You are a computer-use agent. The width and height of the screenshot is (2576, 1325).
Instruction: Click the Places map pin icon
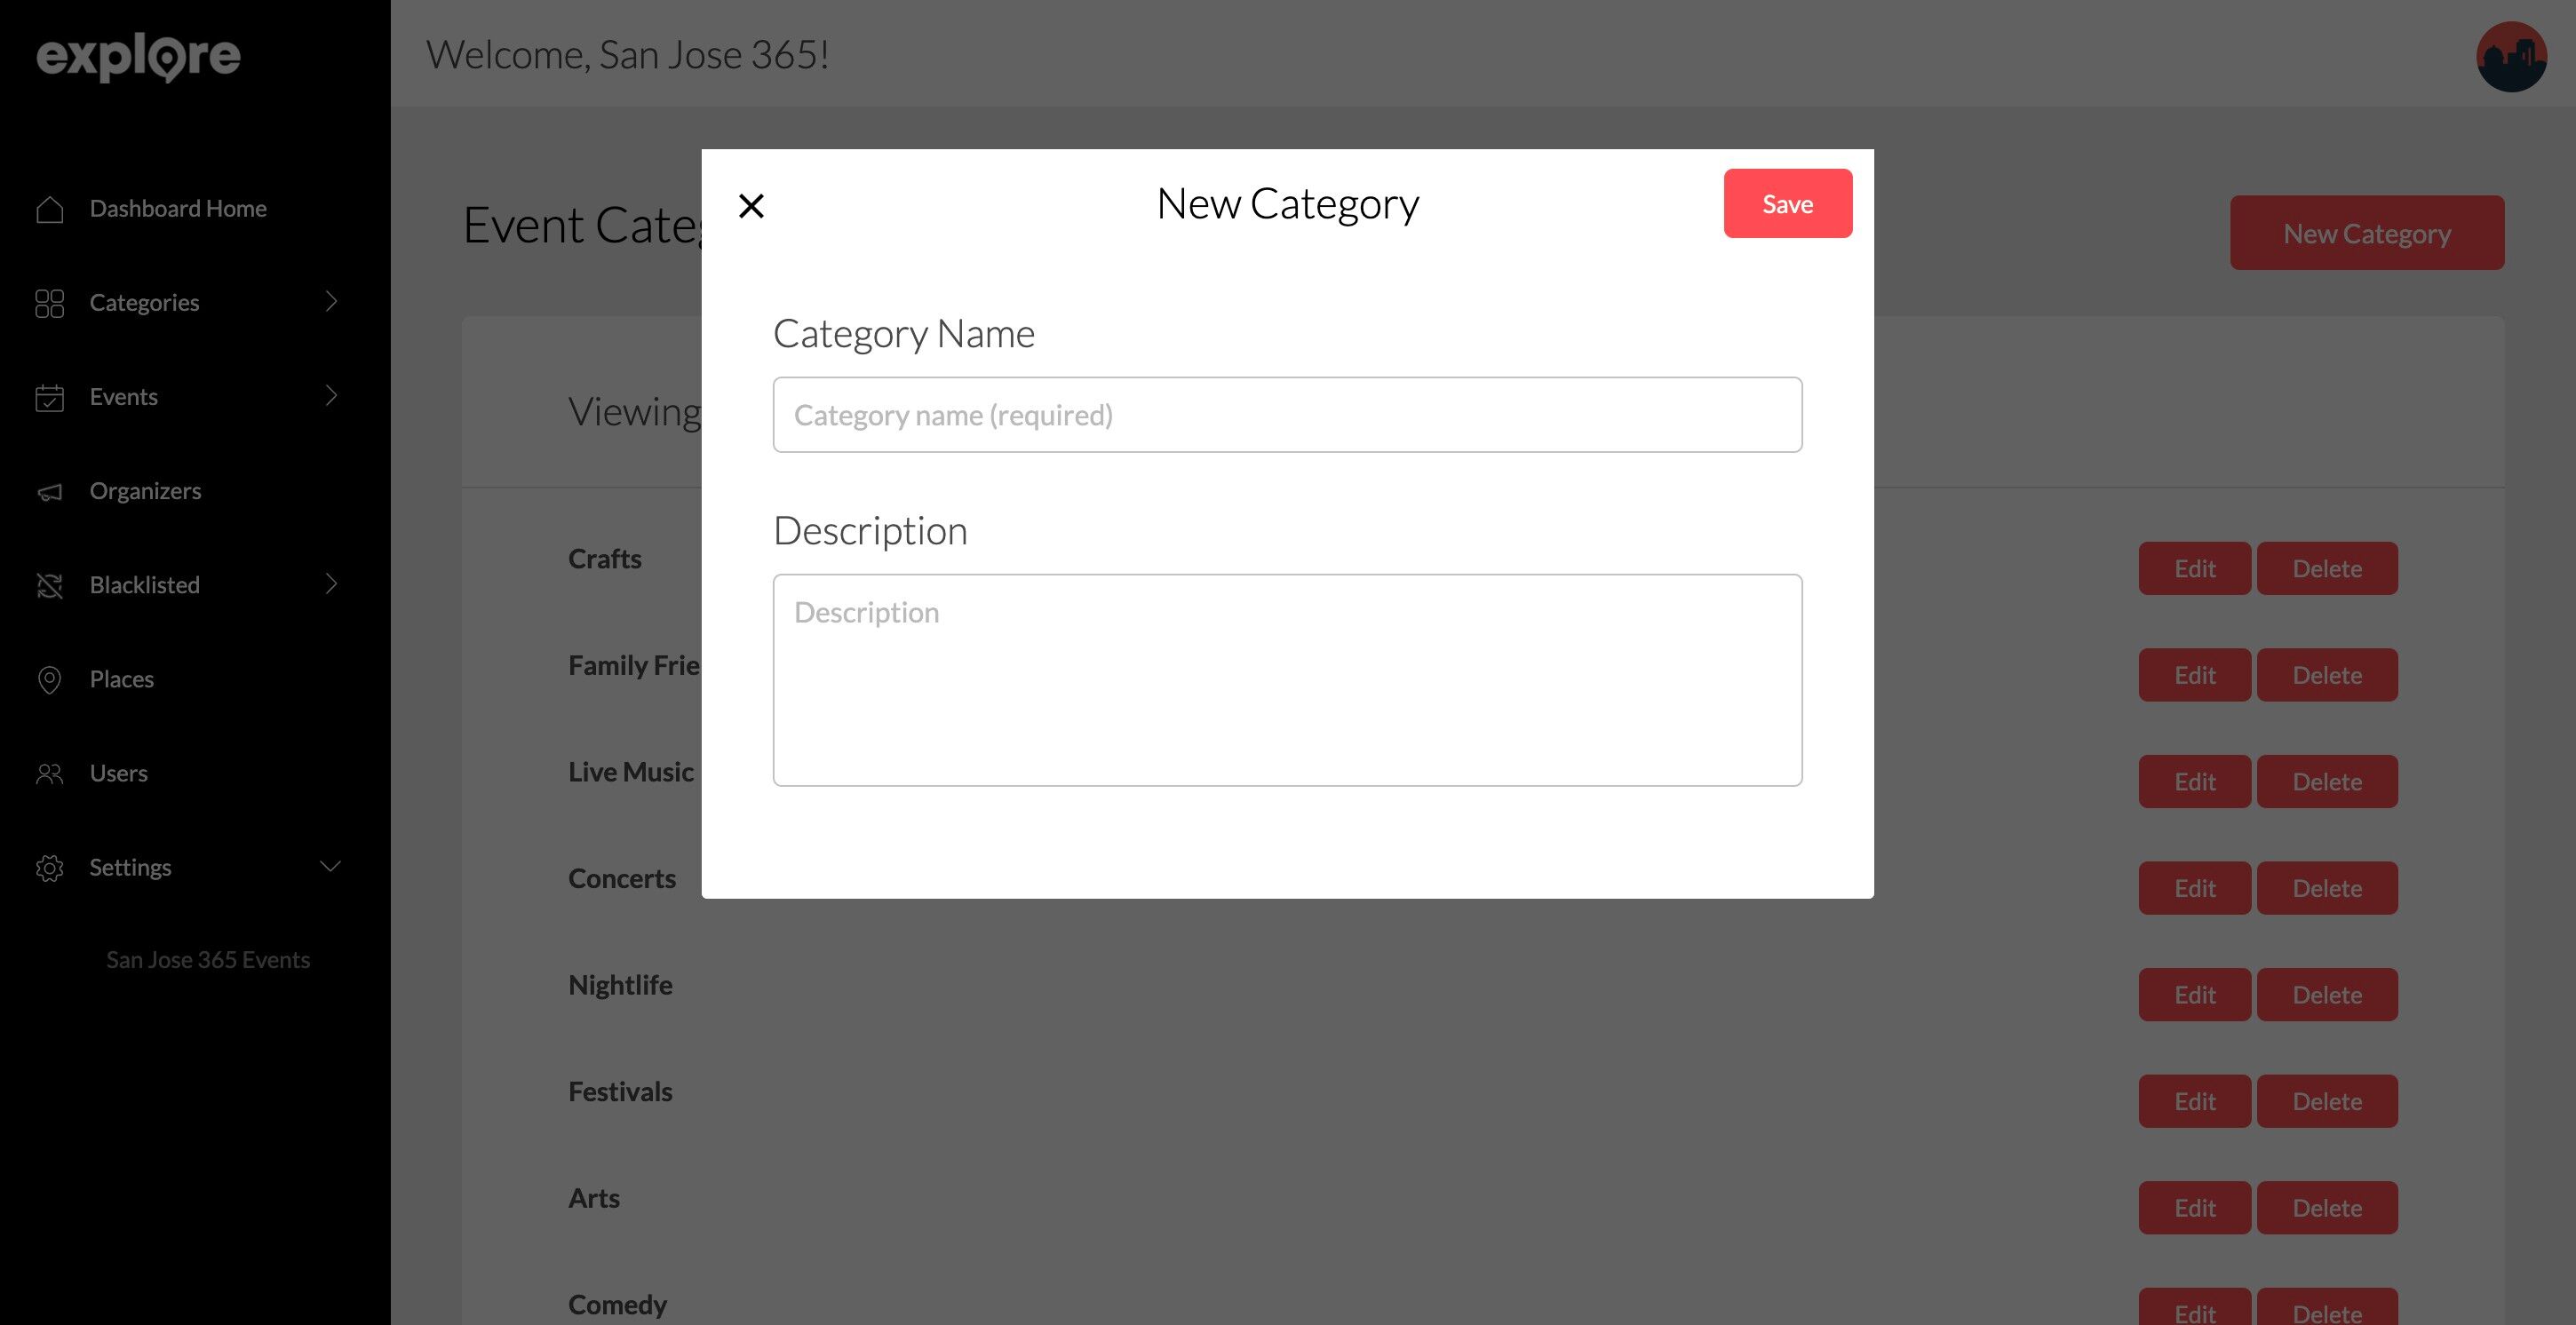click(x=49, y=680)
